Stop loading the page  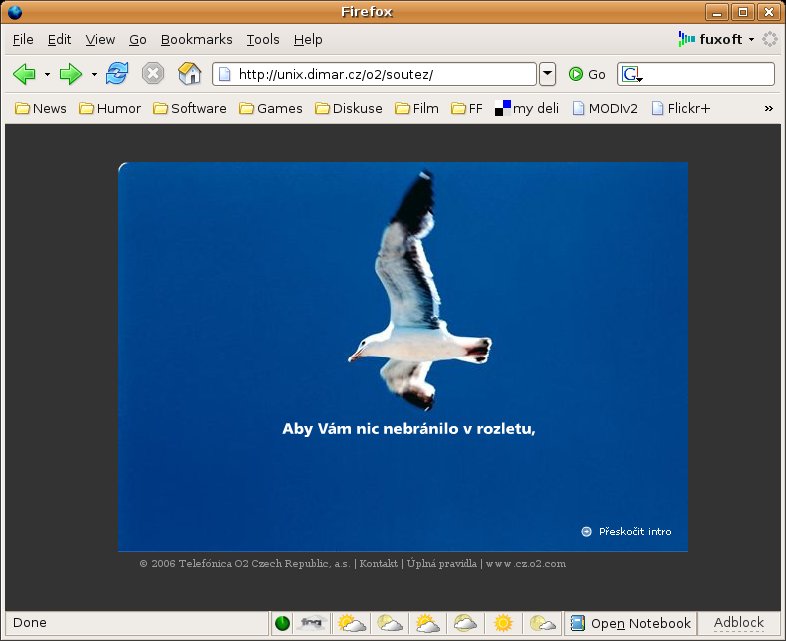(x=153, y=74)
